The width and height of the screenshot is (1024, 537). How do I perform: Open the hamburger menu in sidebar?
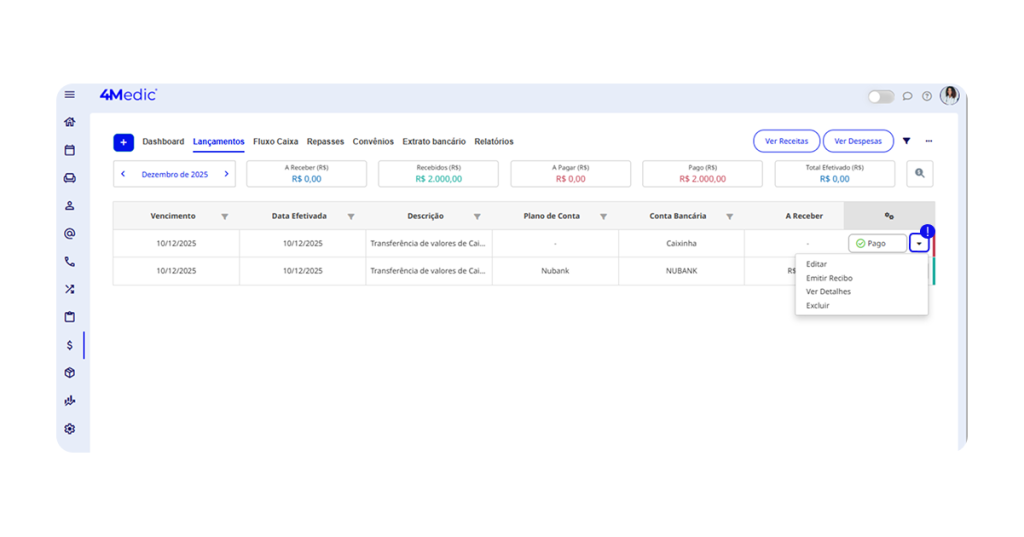(70, 95)
